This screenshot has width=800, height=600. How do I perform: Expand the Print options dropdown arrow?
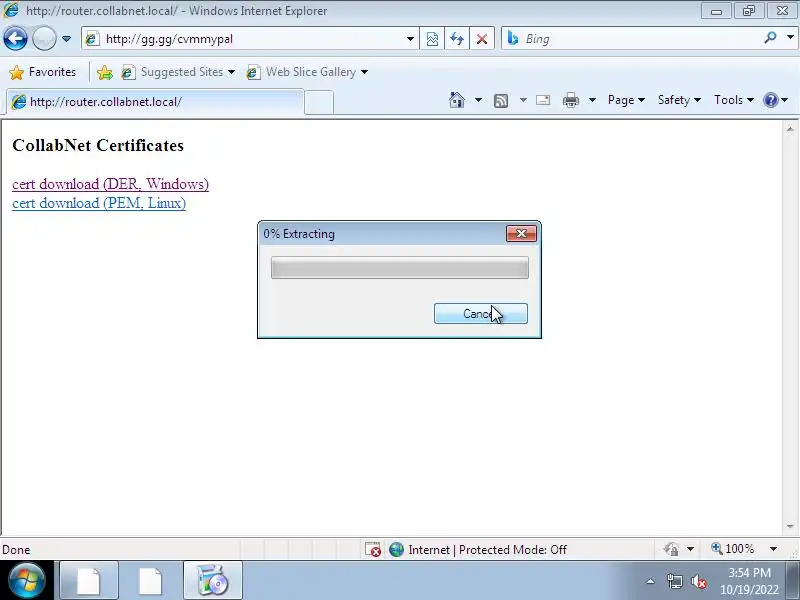592,100
